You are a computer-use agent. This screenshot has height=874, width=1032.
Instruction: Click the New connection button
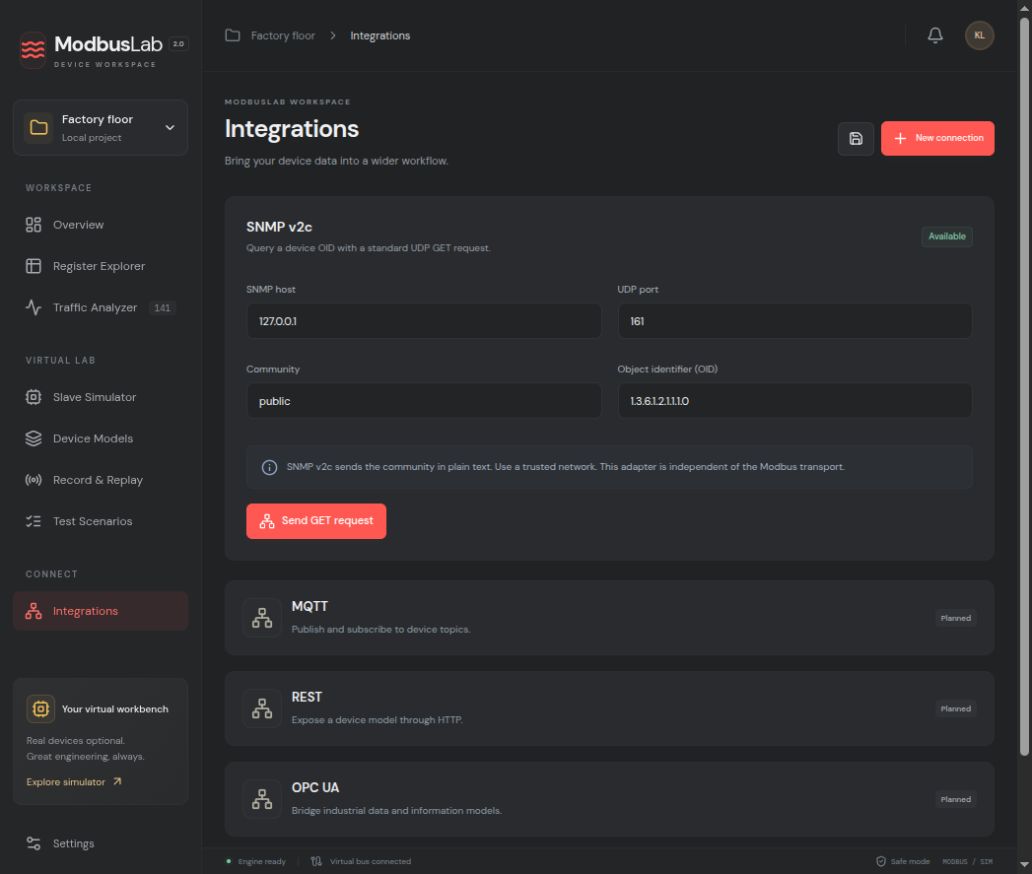tap(937, 138)
